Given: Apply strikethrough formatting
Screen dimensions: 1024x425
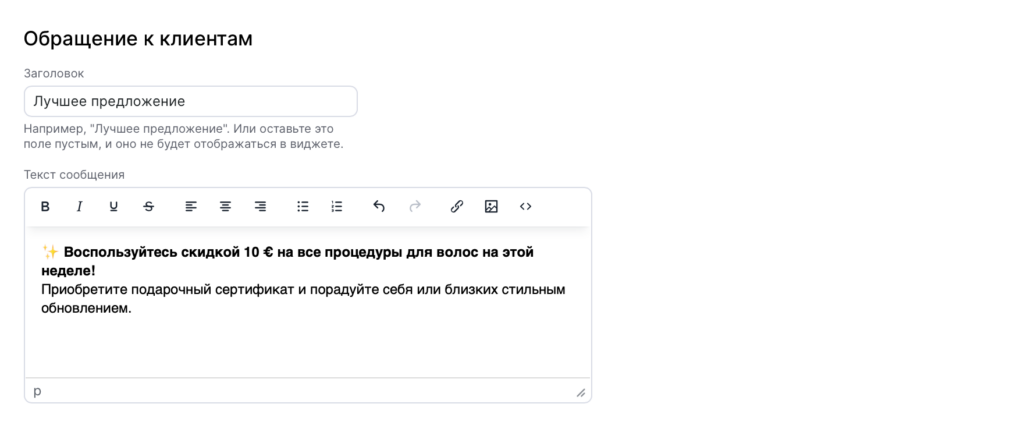Looking at the screenshot, I should 148,207.
